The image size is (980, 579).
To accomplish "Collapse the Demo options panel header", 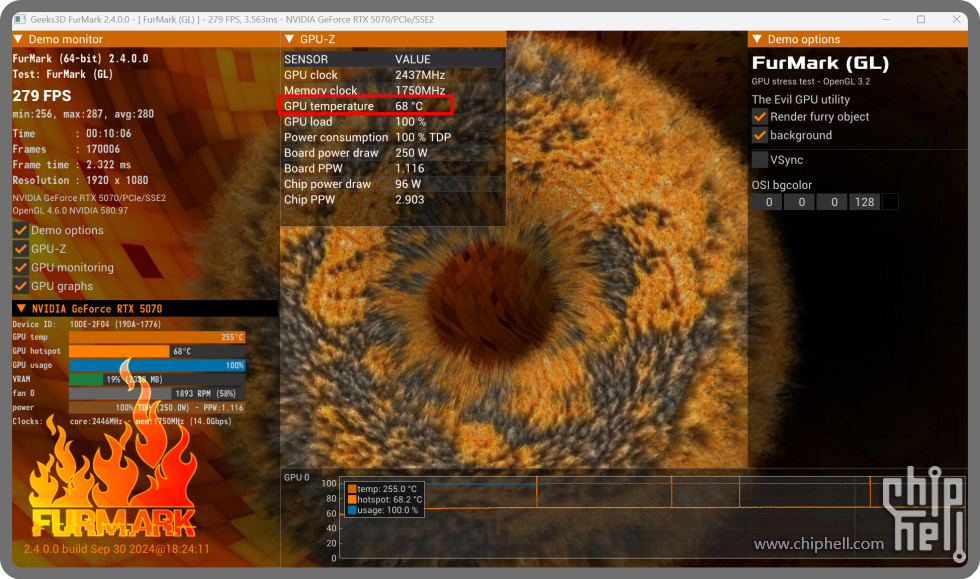I will point(757,39).
